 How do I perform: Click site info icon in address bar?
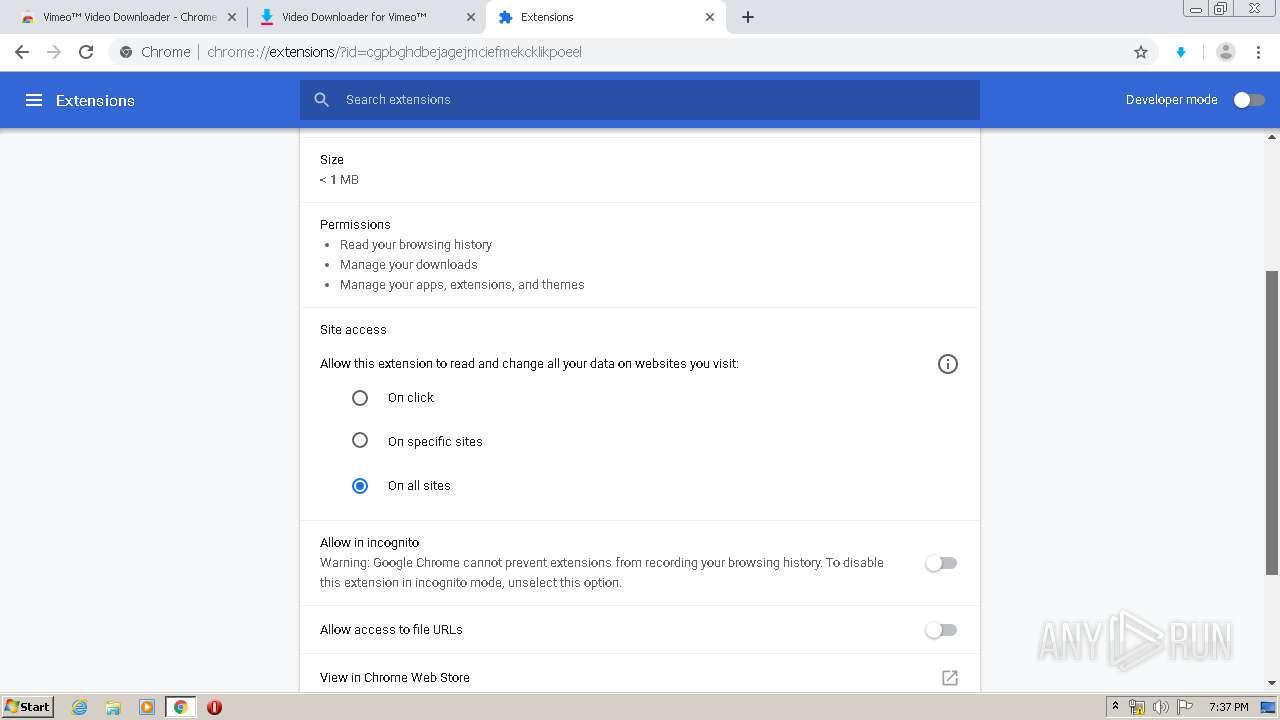pos(126,52)
